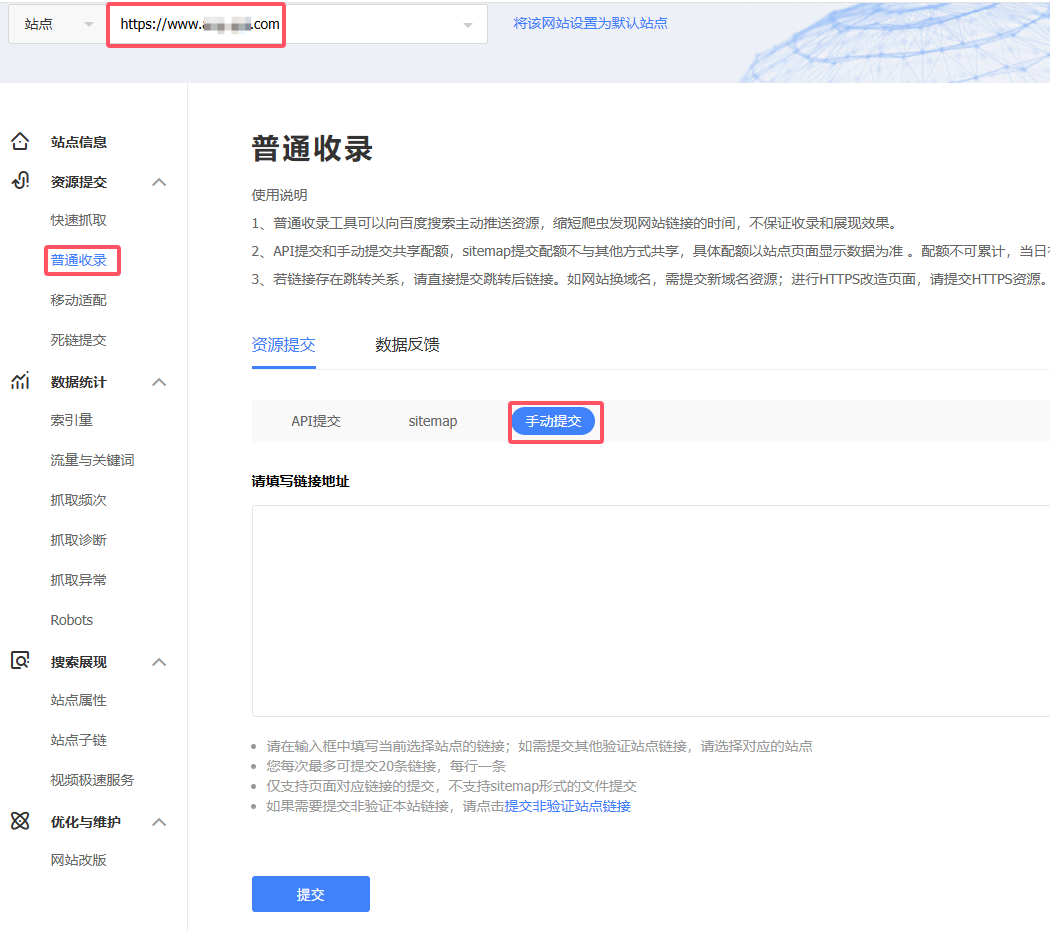The image size is (1050, 932).
Task: Click the blue 提交 button
Action: [311, 894]
